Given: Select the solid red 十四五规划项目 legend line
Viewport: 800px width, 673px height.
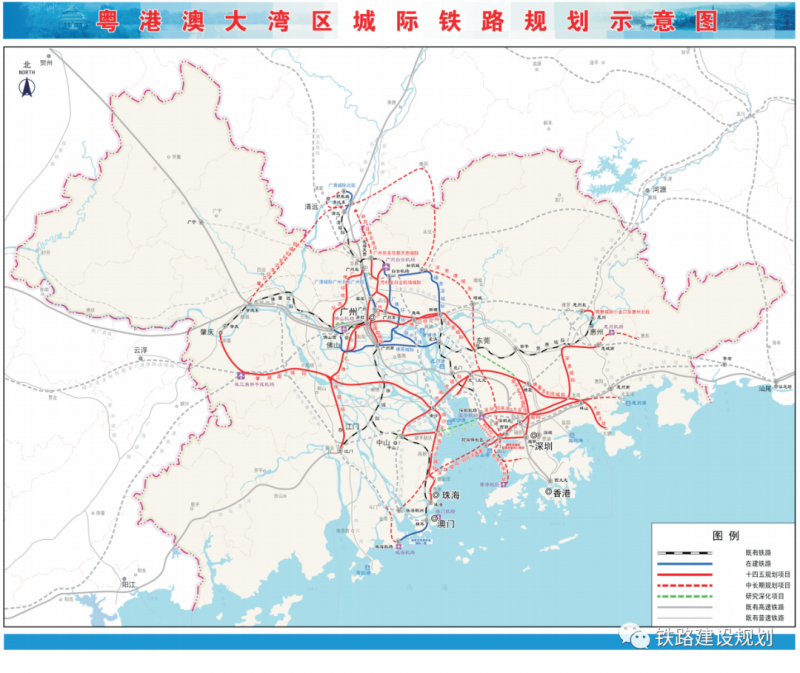Looking at the screenshot, I should (x=683, y=574).
